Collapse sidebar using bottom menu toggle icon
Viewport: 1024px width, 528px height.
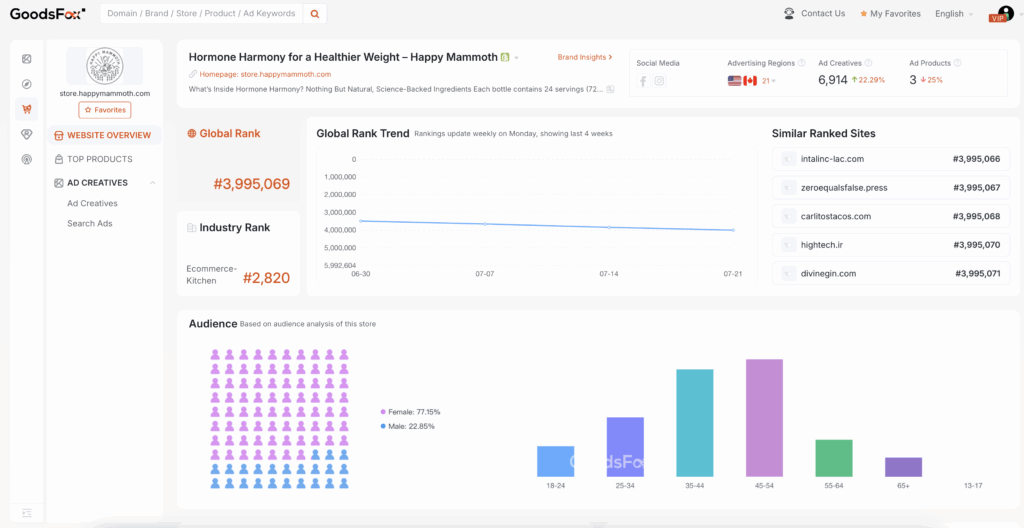click(x=26, y=513)
